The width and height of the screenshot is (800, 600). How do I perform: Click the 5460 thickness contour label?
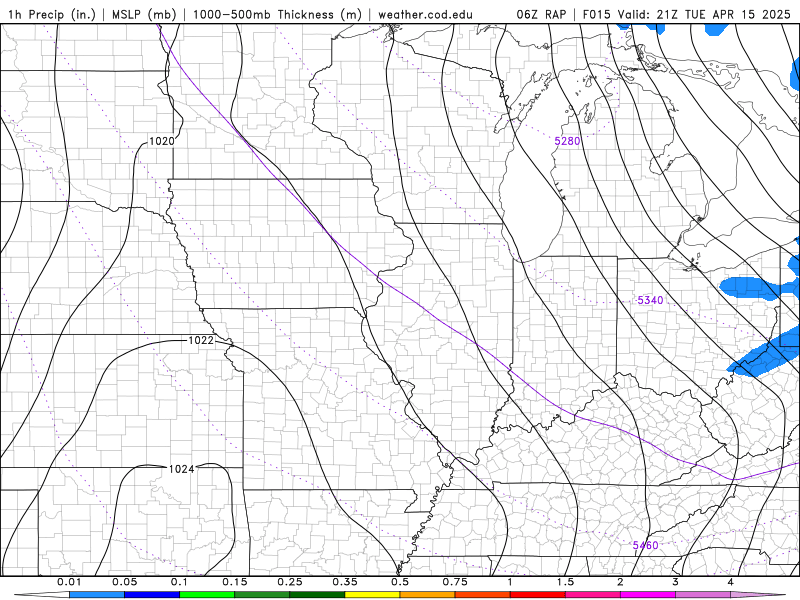click(x=645, y=545)
